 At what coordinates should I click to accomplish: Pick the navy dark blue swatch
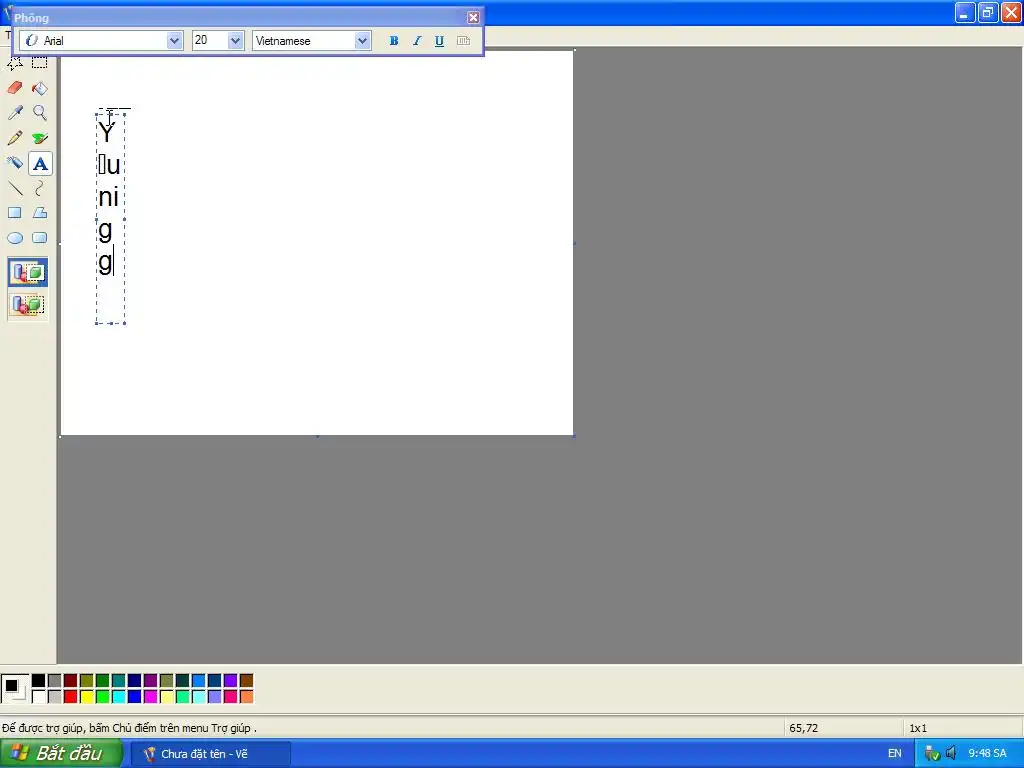pos(135,680)
